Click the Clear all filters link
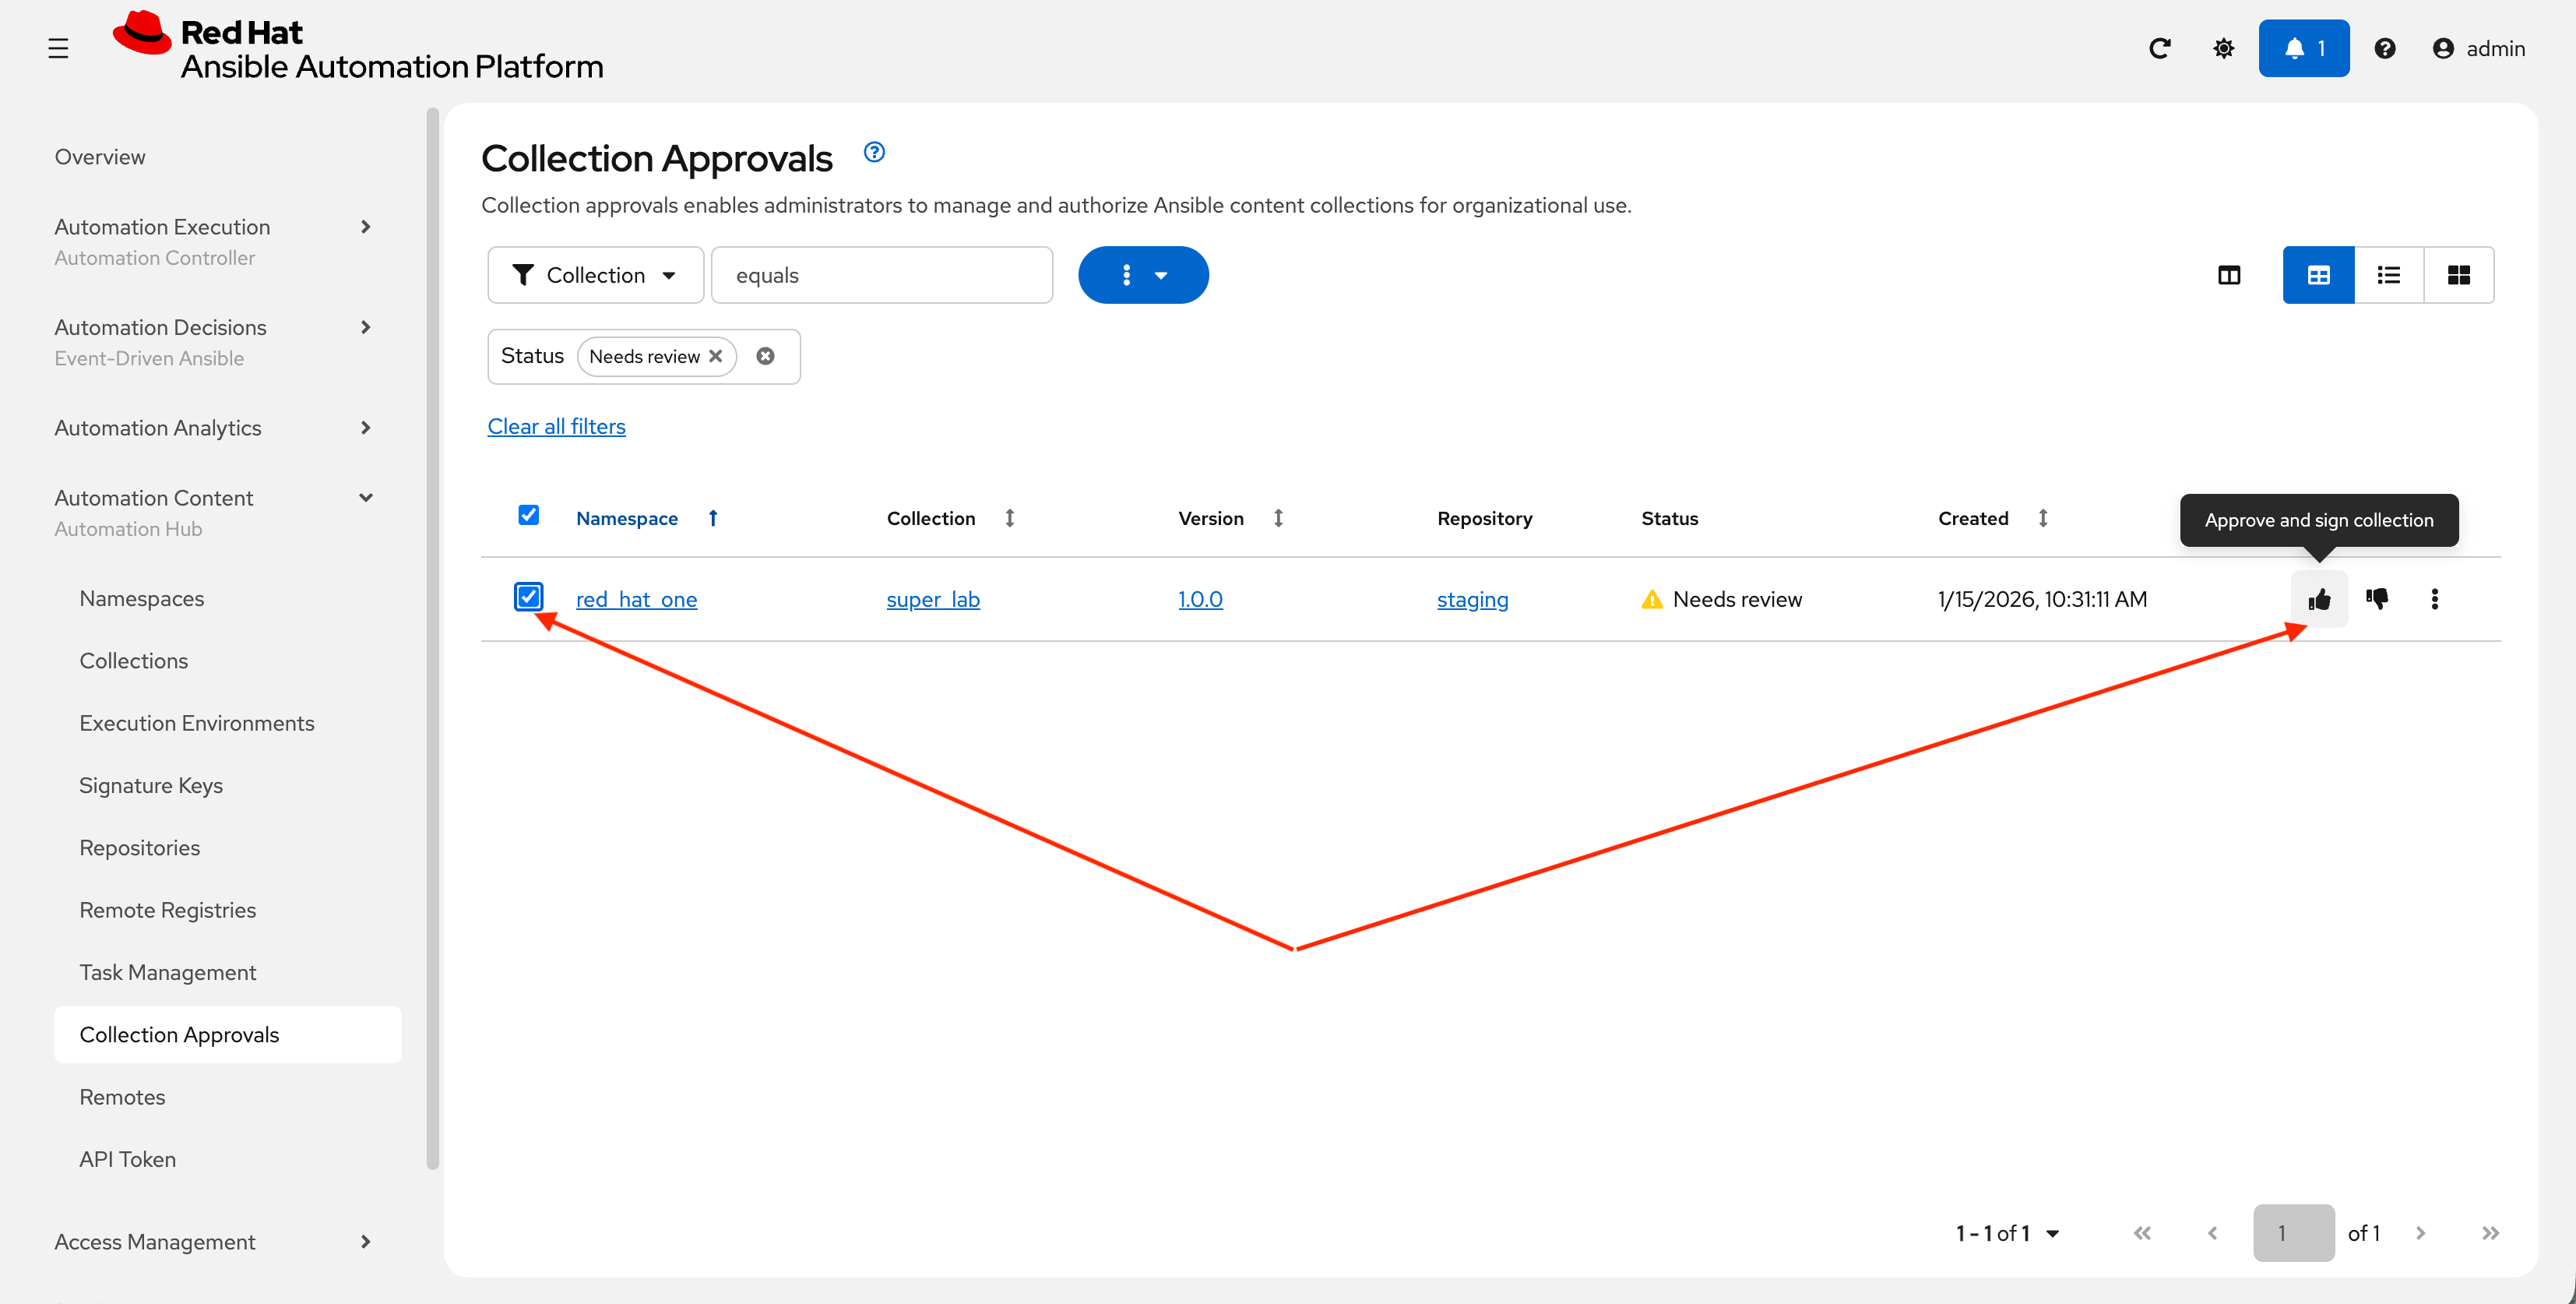This screenshot has height=1304, width=2576. click(556, 426)
